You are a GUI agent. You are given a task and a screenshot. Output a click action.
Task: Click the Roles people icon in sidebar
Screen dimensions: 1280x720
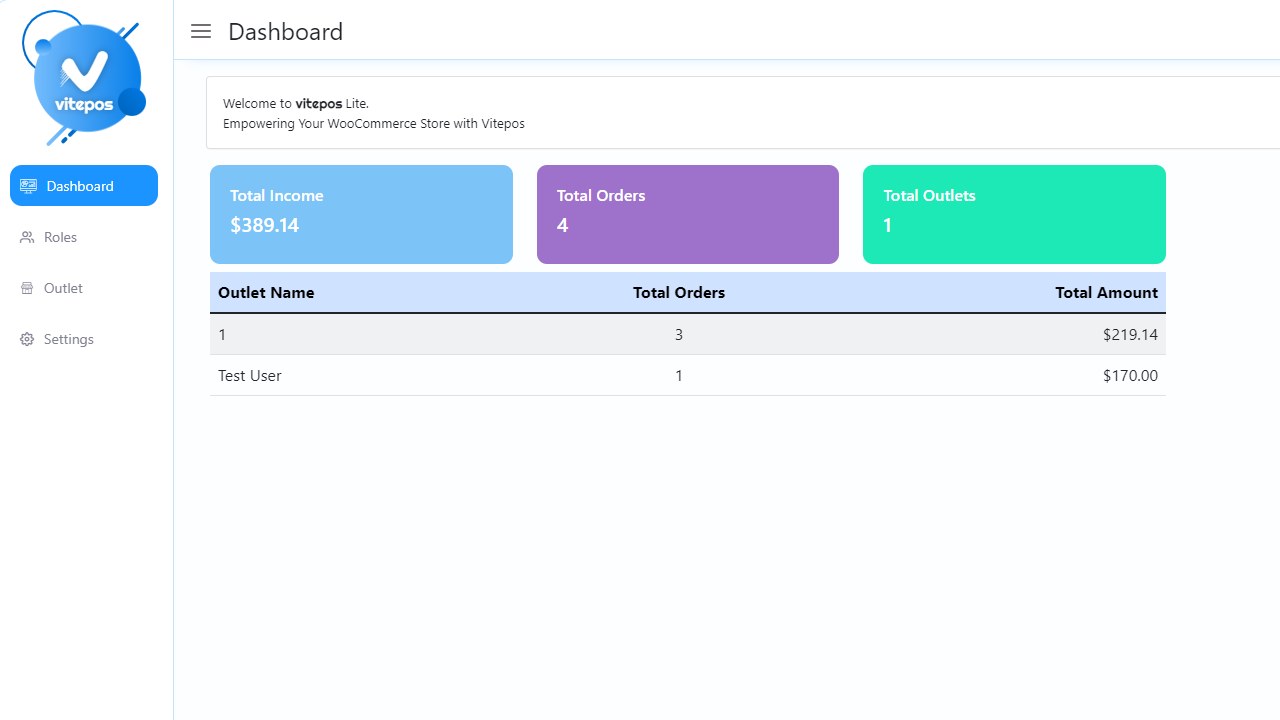point(26,237)
